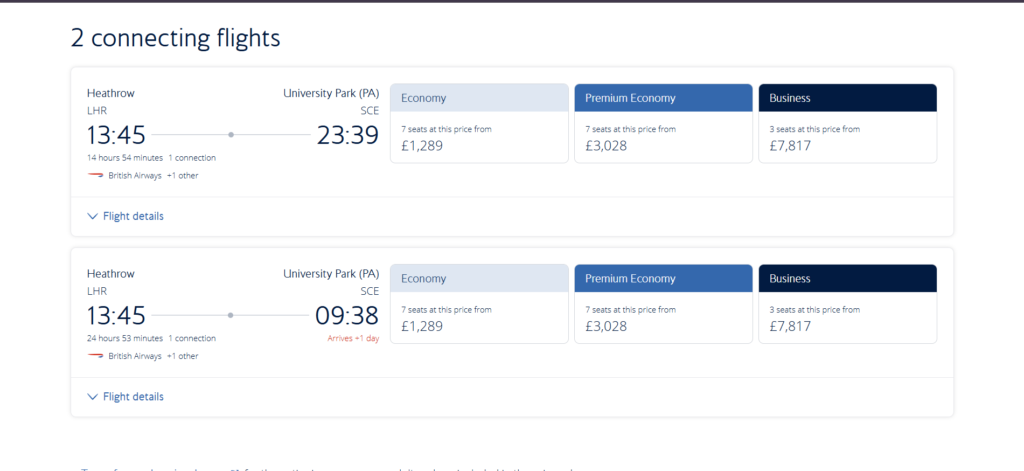Click British Airways logo on the 09:38 arrival flight

95,355
